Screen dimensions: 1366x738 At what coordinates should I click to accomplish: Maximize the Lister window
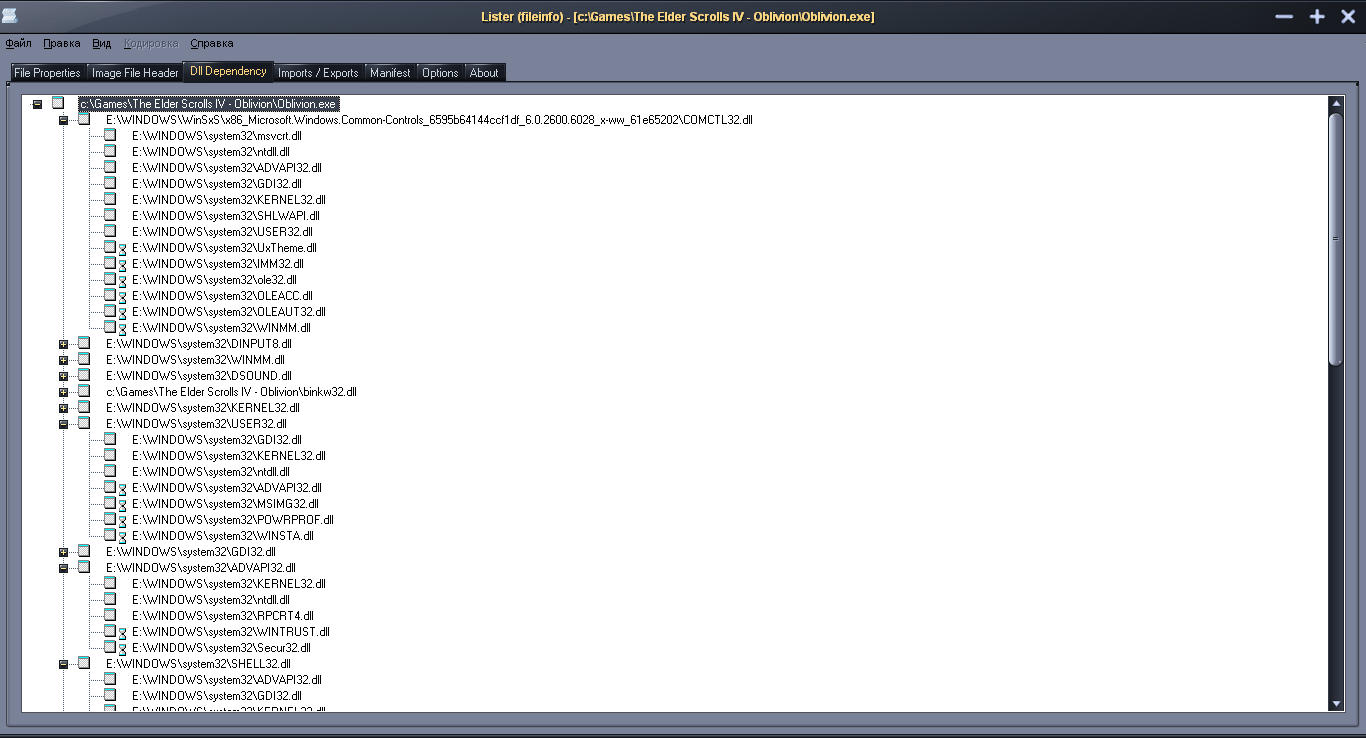[x=1317, y=16]
